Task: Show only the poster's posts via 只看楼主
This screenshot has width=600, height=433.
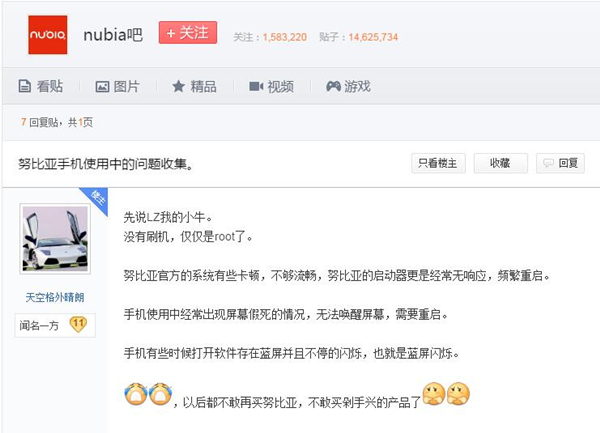Action: pyautogui.click(x=438, y=163)
